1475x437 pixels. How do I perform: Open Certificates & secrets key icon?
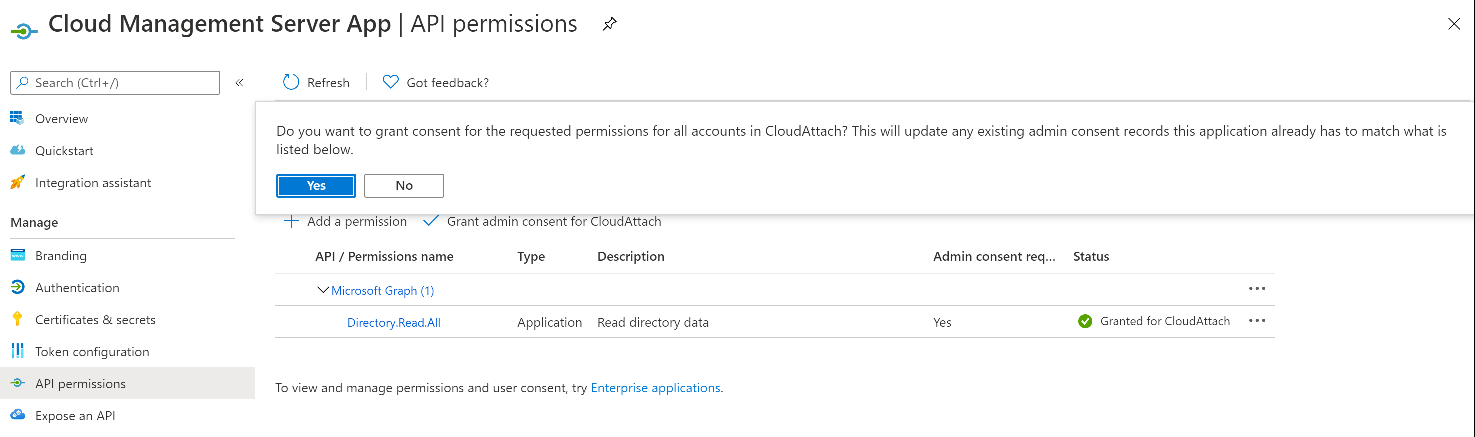click(x=17, y=319)
